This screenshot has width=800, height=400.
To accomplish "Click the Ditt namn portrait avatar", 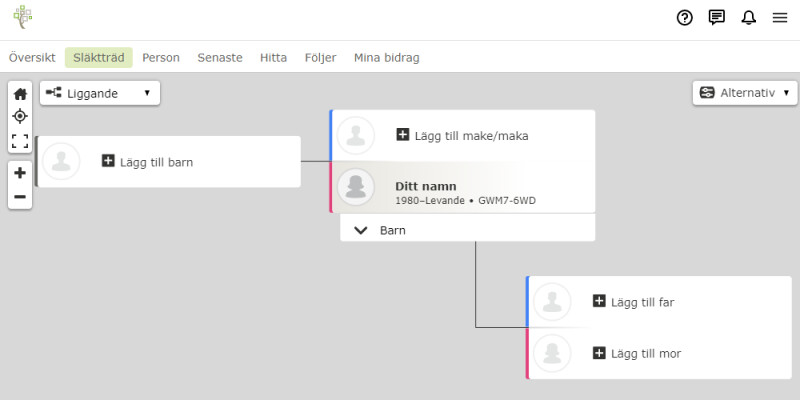I will coord(356,187).
